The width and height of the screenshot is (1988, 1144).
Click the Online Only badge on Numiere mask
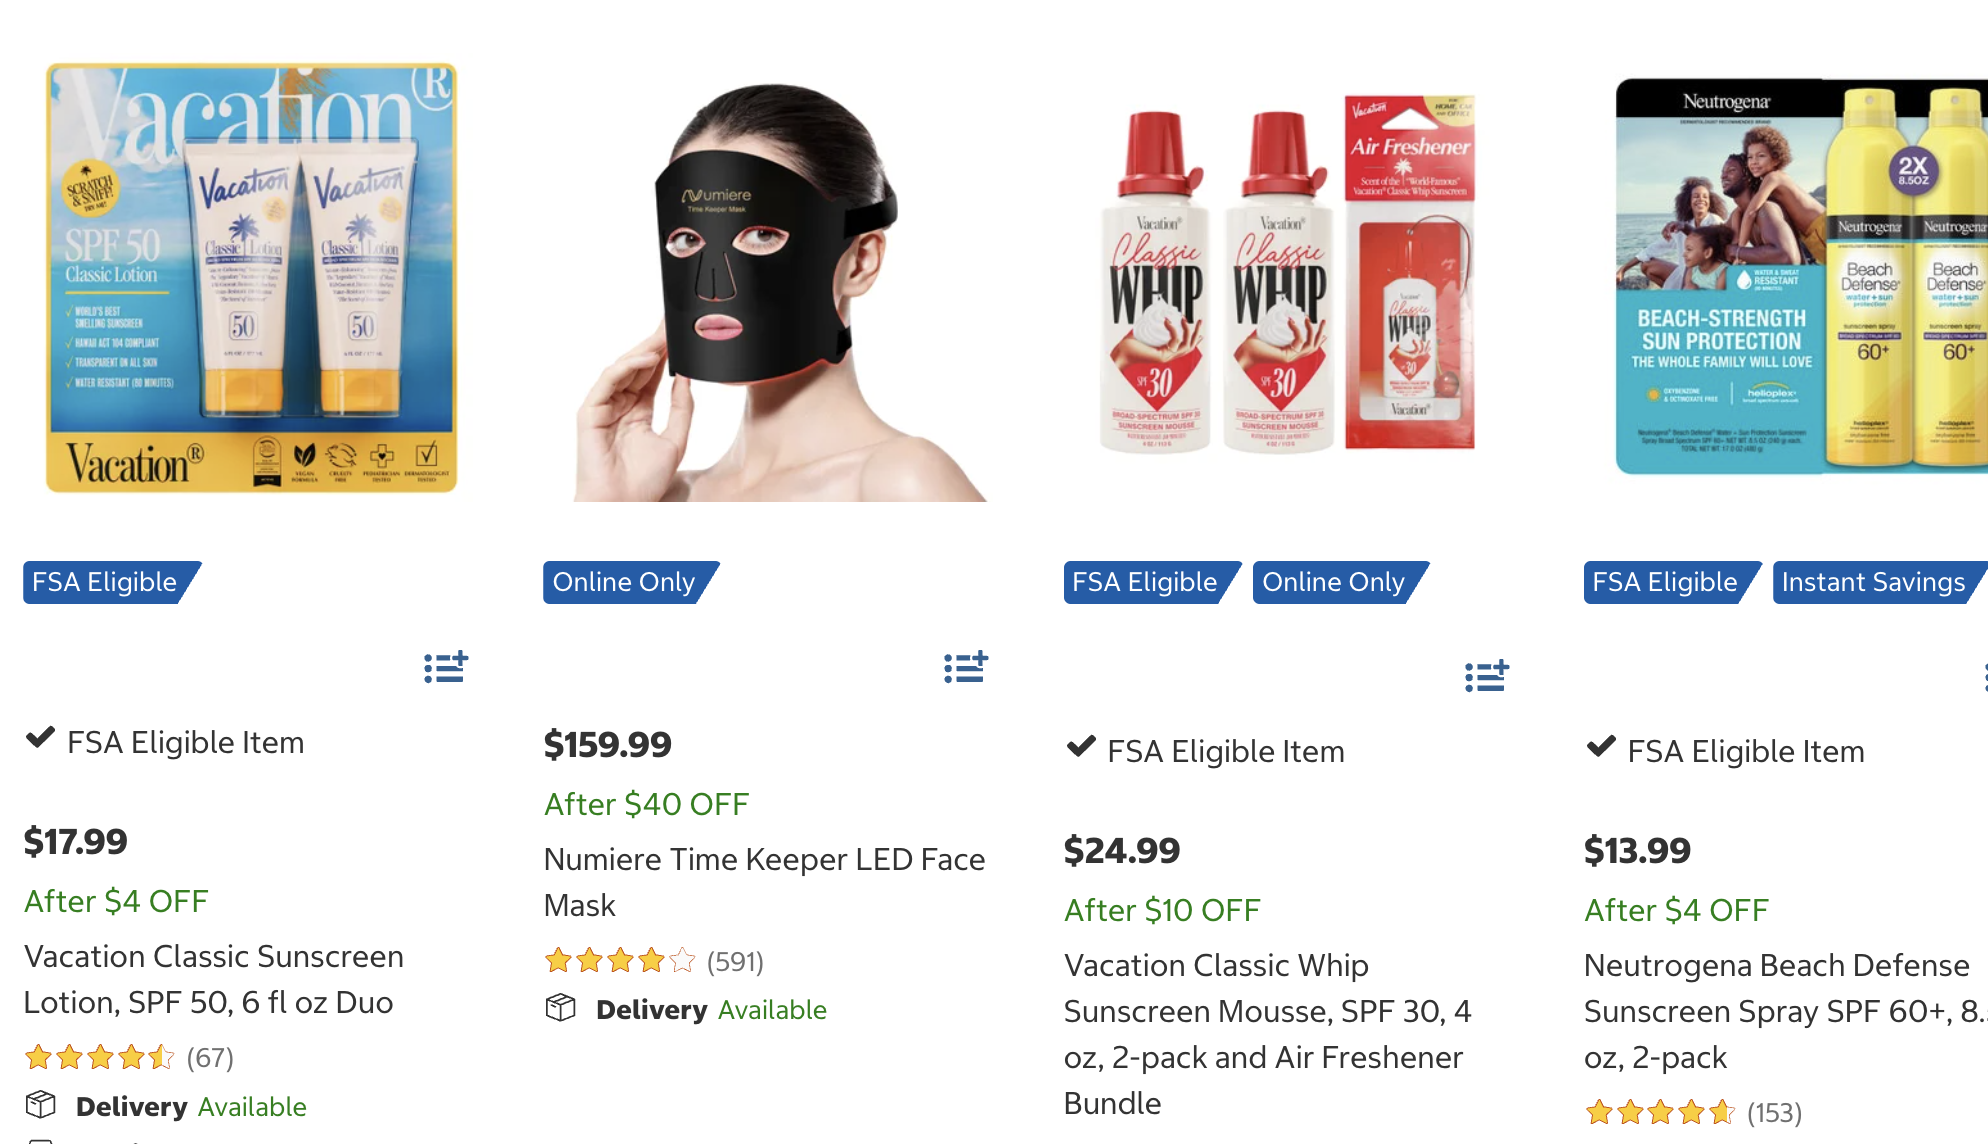pos(624,582)
